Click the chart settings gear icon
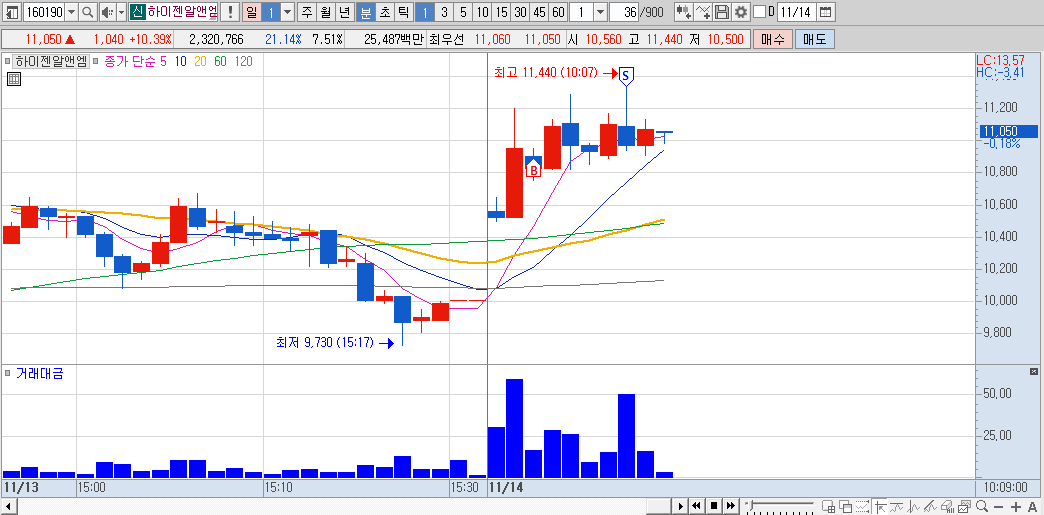The image size is (1044, 515). coord(740,11)
